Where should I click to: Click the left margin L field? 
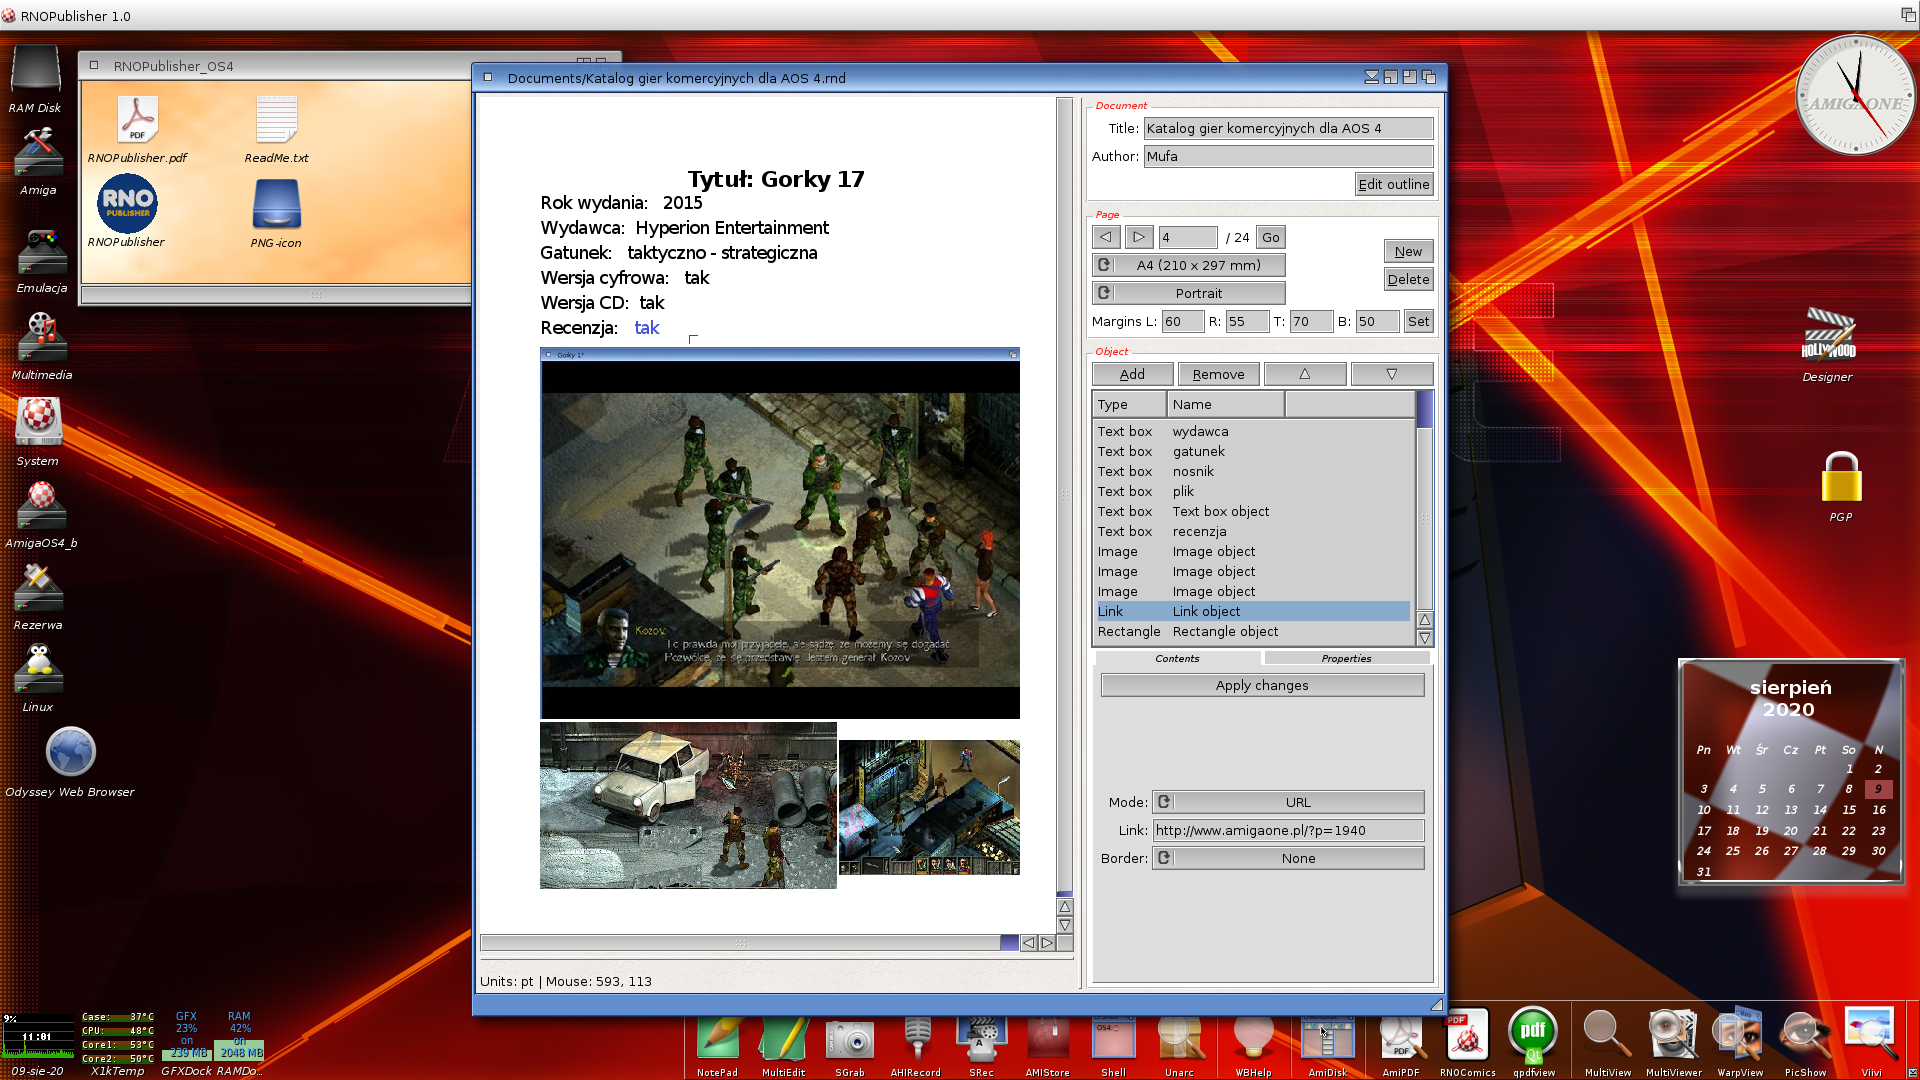1182,321
